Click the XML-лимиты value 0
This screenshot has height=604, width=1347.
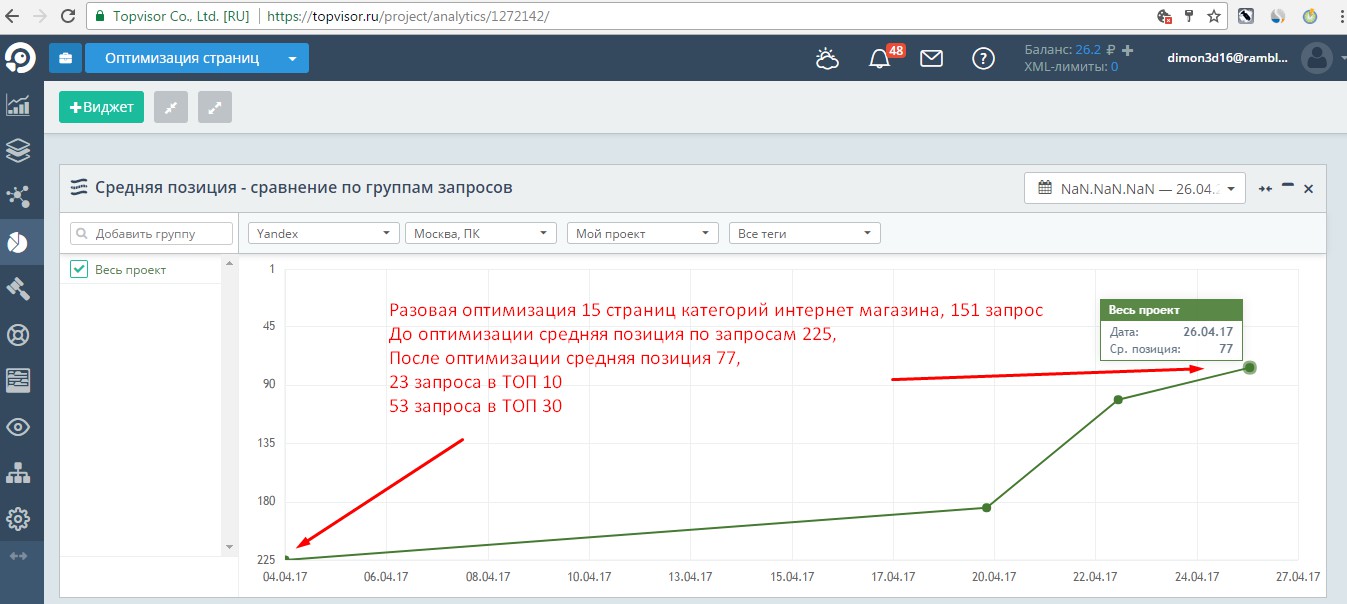click(1114, 67)
